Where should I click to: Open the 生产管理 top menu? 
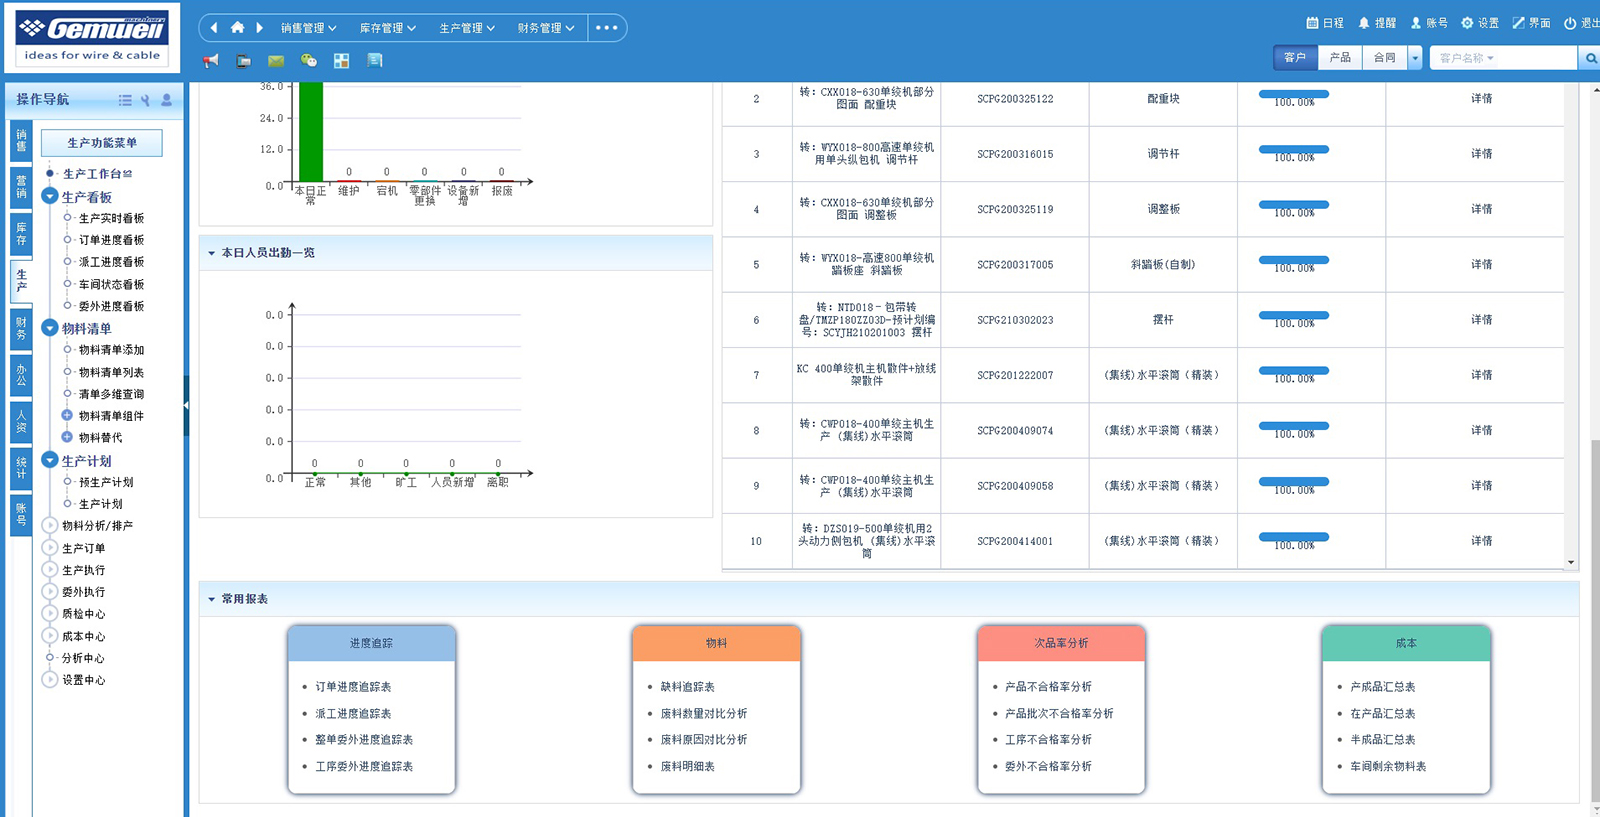pos(467,28)
